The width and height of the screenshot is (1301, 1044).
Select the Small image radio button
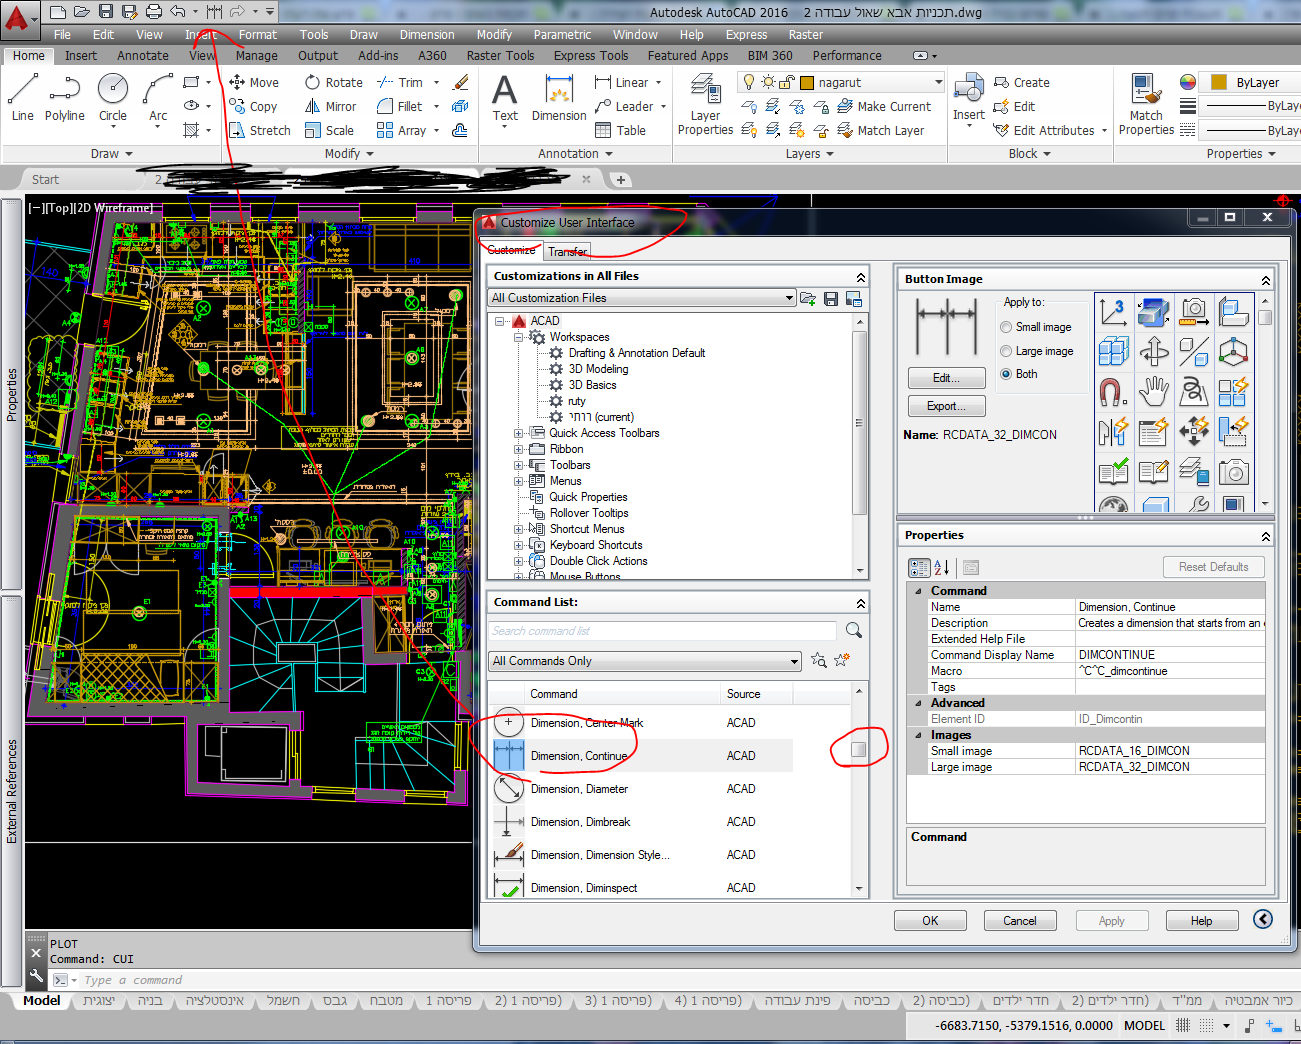1006,327
